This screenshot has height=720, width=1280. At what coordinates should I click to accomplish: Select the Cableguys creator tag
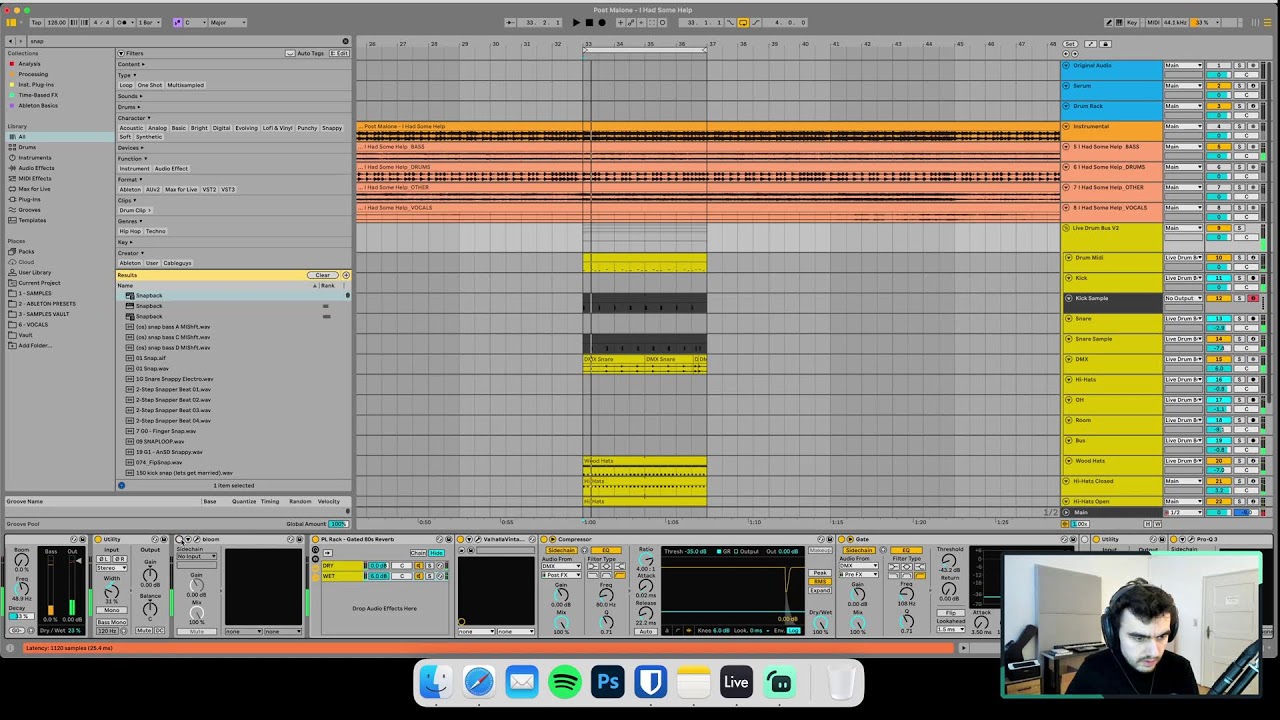pos(177,263)
